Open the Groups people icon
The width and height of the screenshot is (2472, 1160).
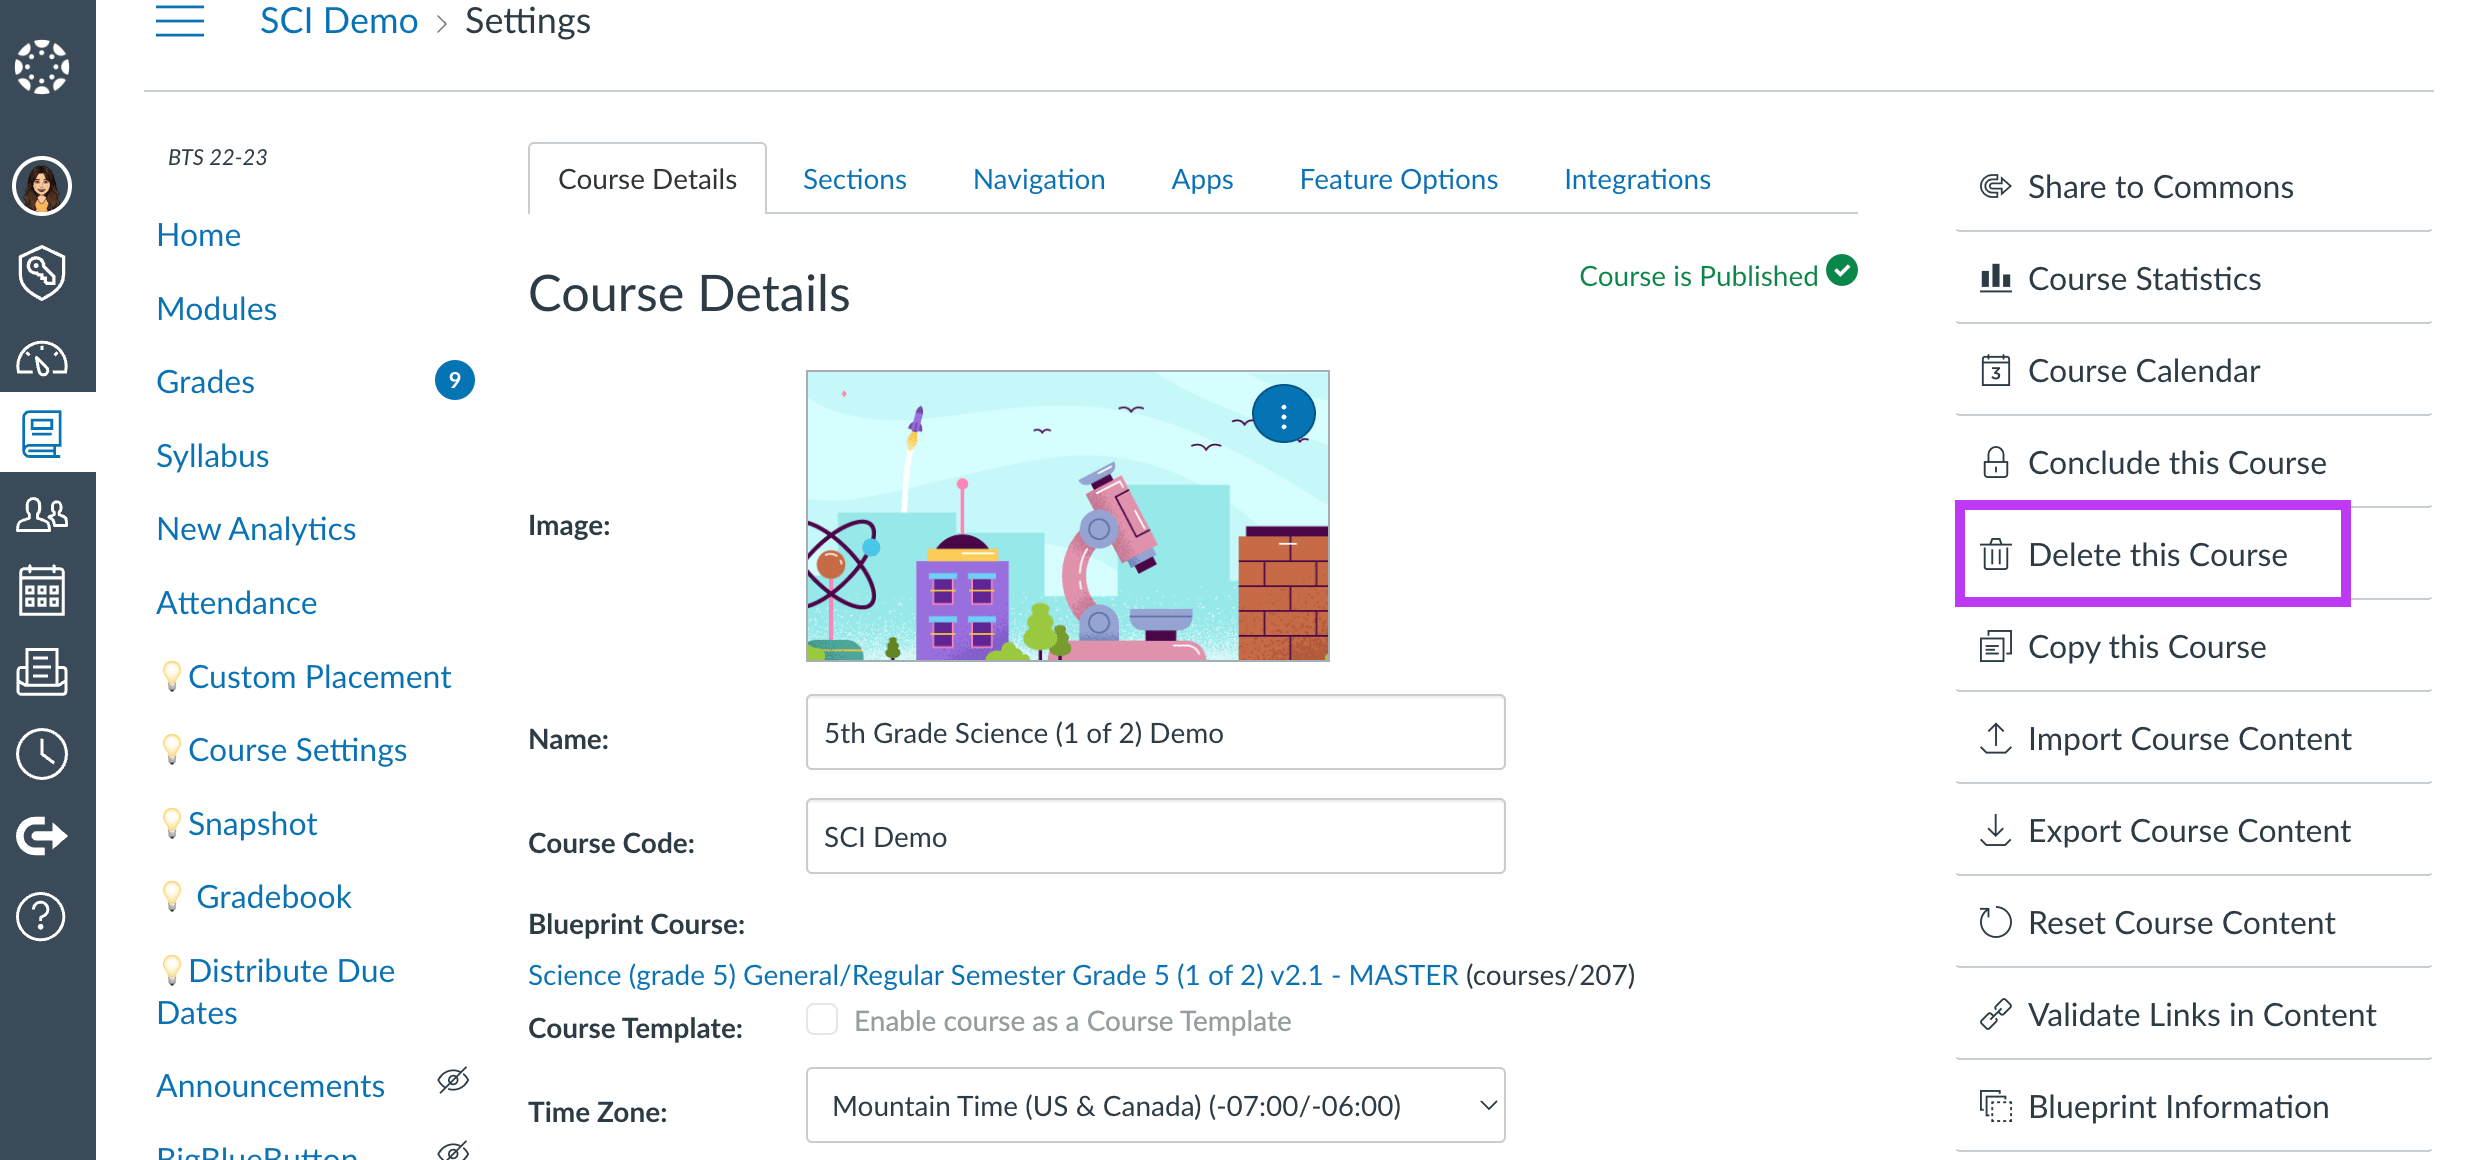coord(42,514)
